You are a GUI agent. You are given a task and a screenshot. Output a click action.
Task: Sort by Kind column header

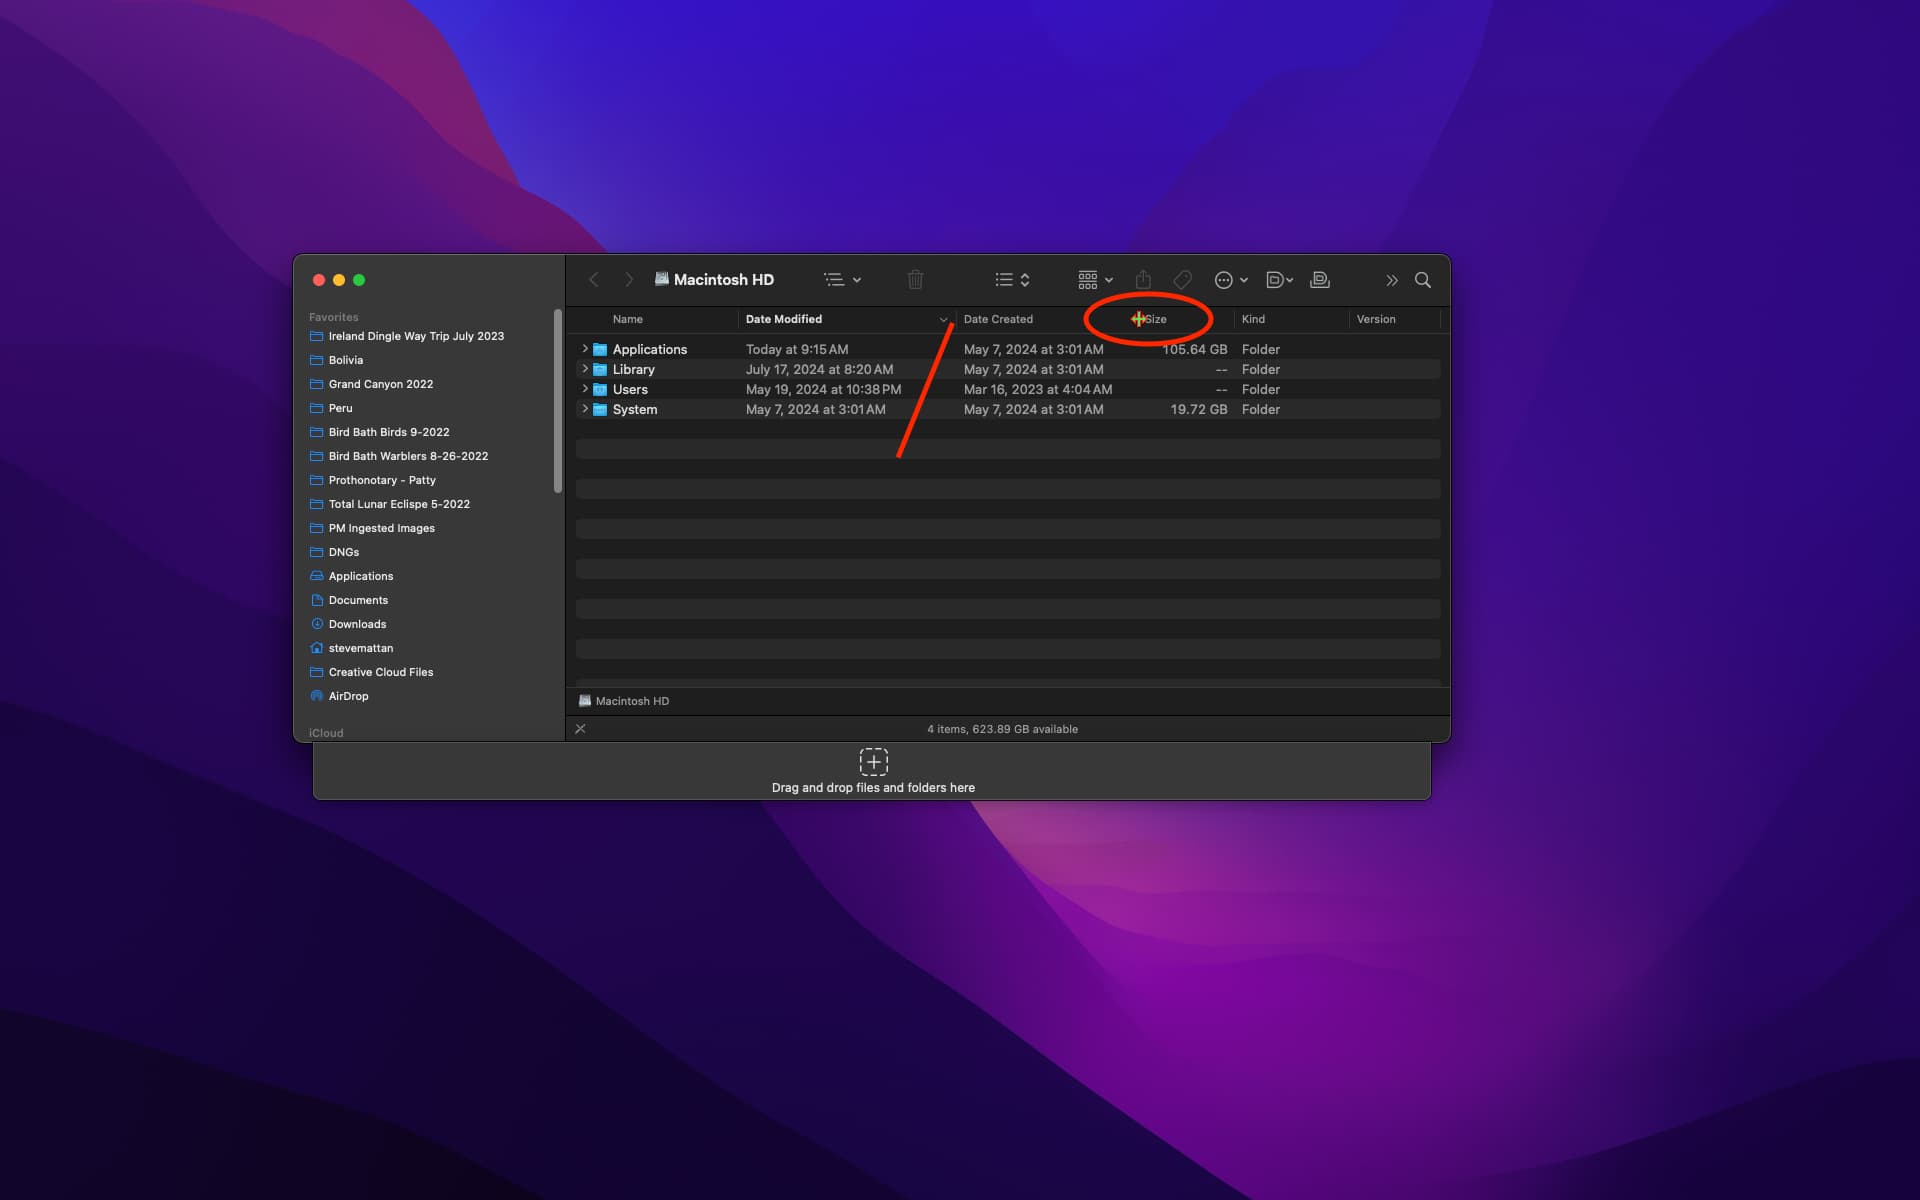(x=1253, y=319)
